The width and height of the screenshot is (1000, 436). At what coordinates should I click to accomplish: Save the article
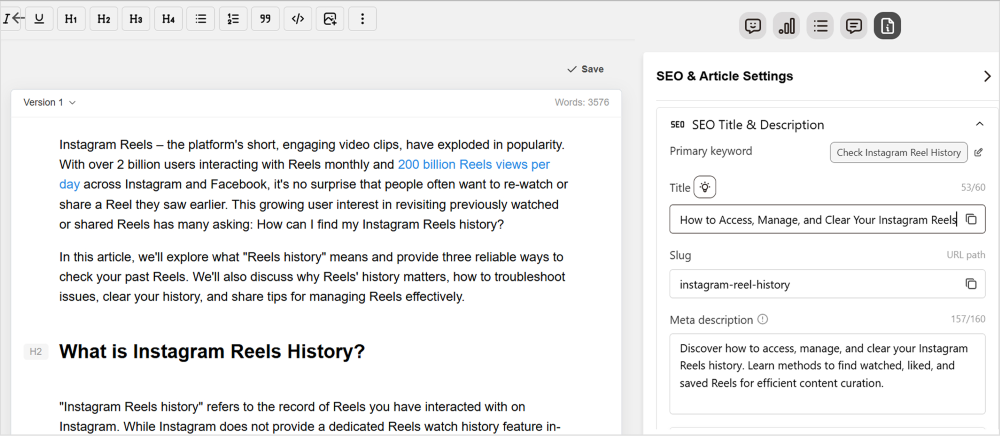coord(585,69)
